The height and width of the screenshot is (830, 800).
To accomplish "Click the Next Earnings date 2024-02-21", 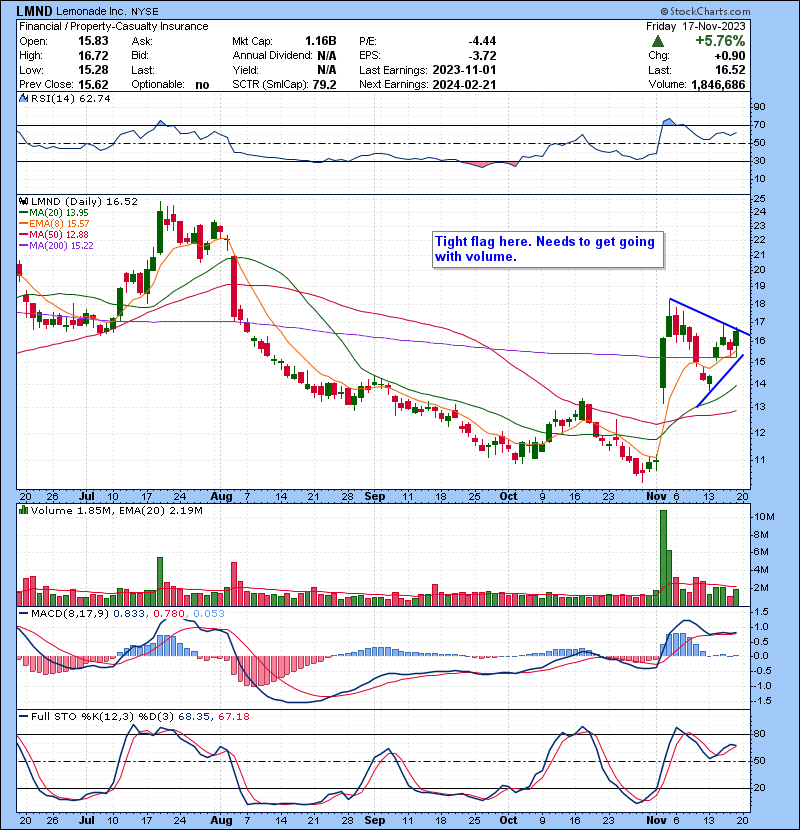I will pyautogui.click(x=464, y=85).
